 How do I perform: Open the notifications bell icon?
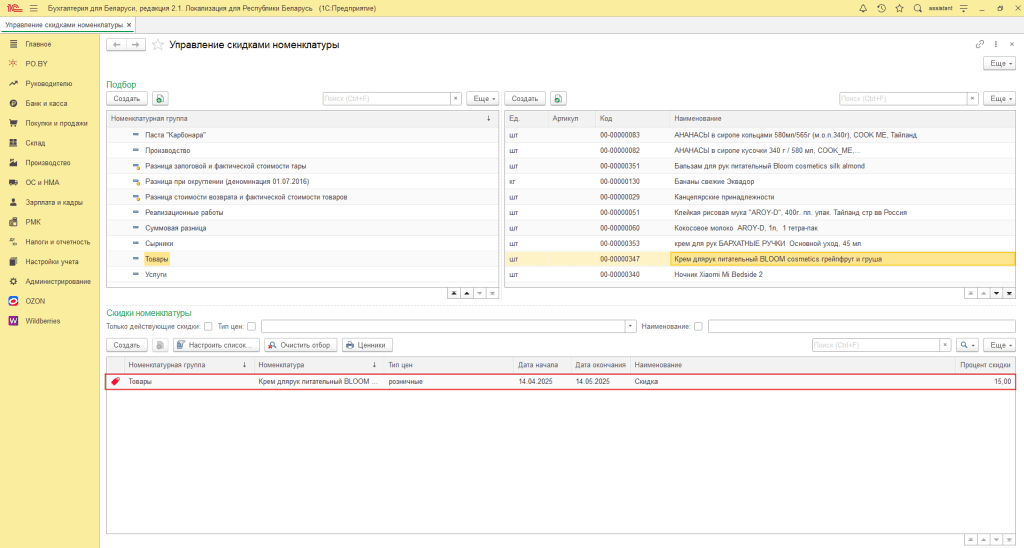point(863,8)
